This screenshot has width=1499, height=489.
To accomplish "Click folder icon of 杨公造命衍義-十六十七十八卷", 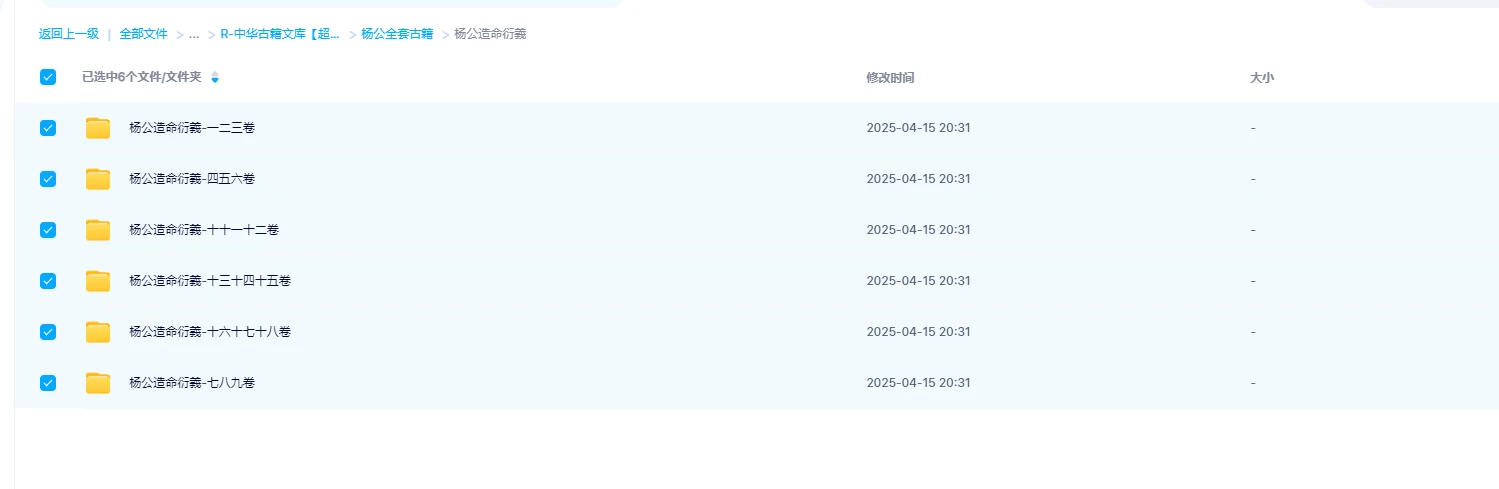I will click(98, 332).
